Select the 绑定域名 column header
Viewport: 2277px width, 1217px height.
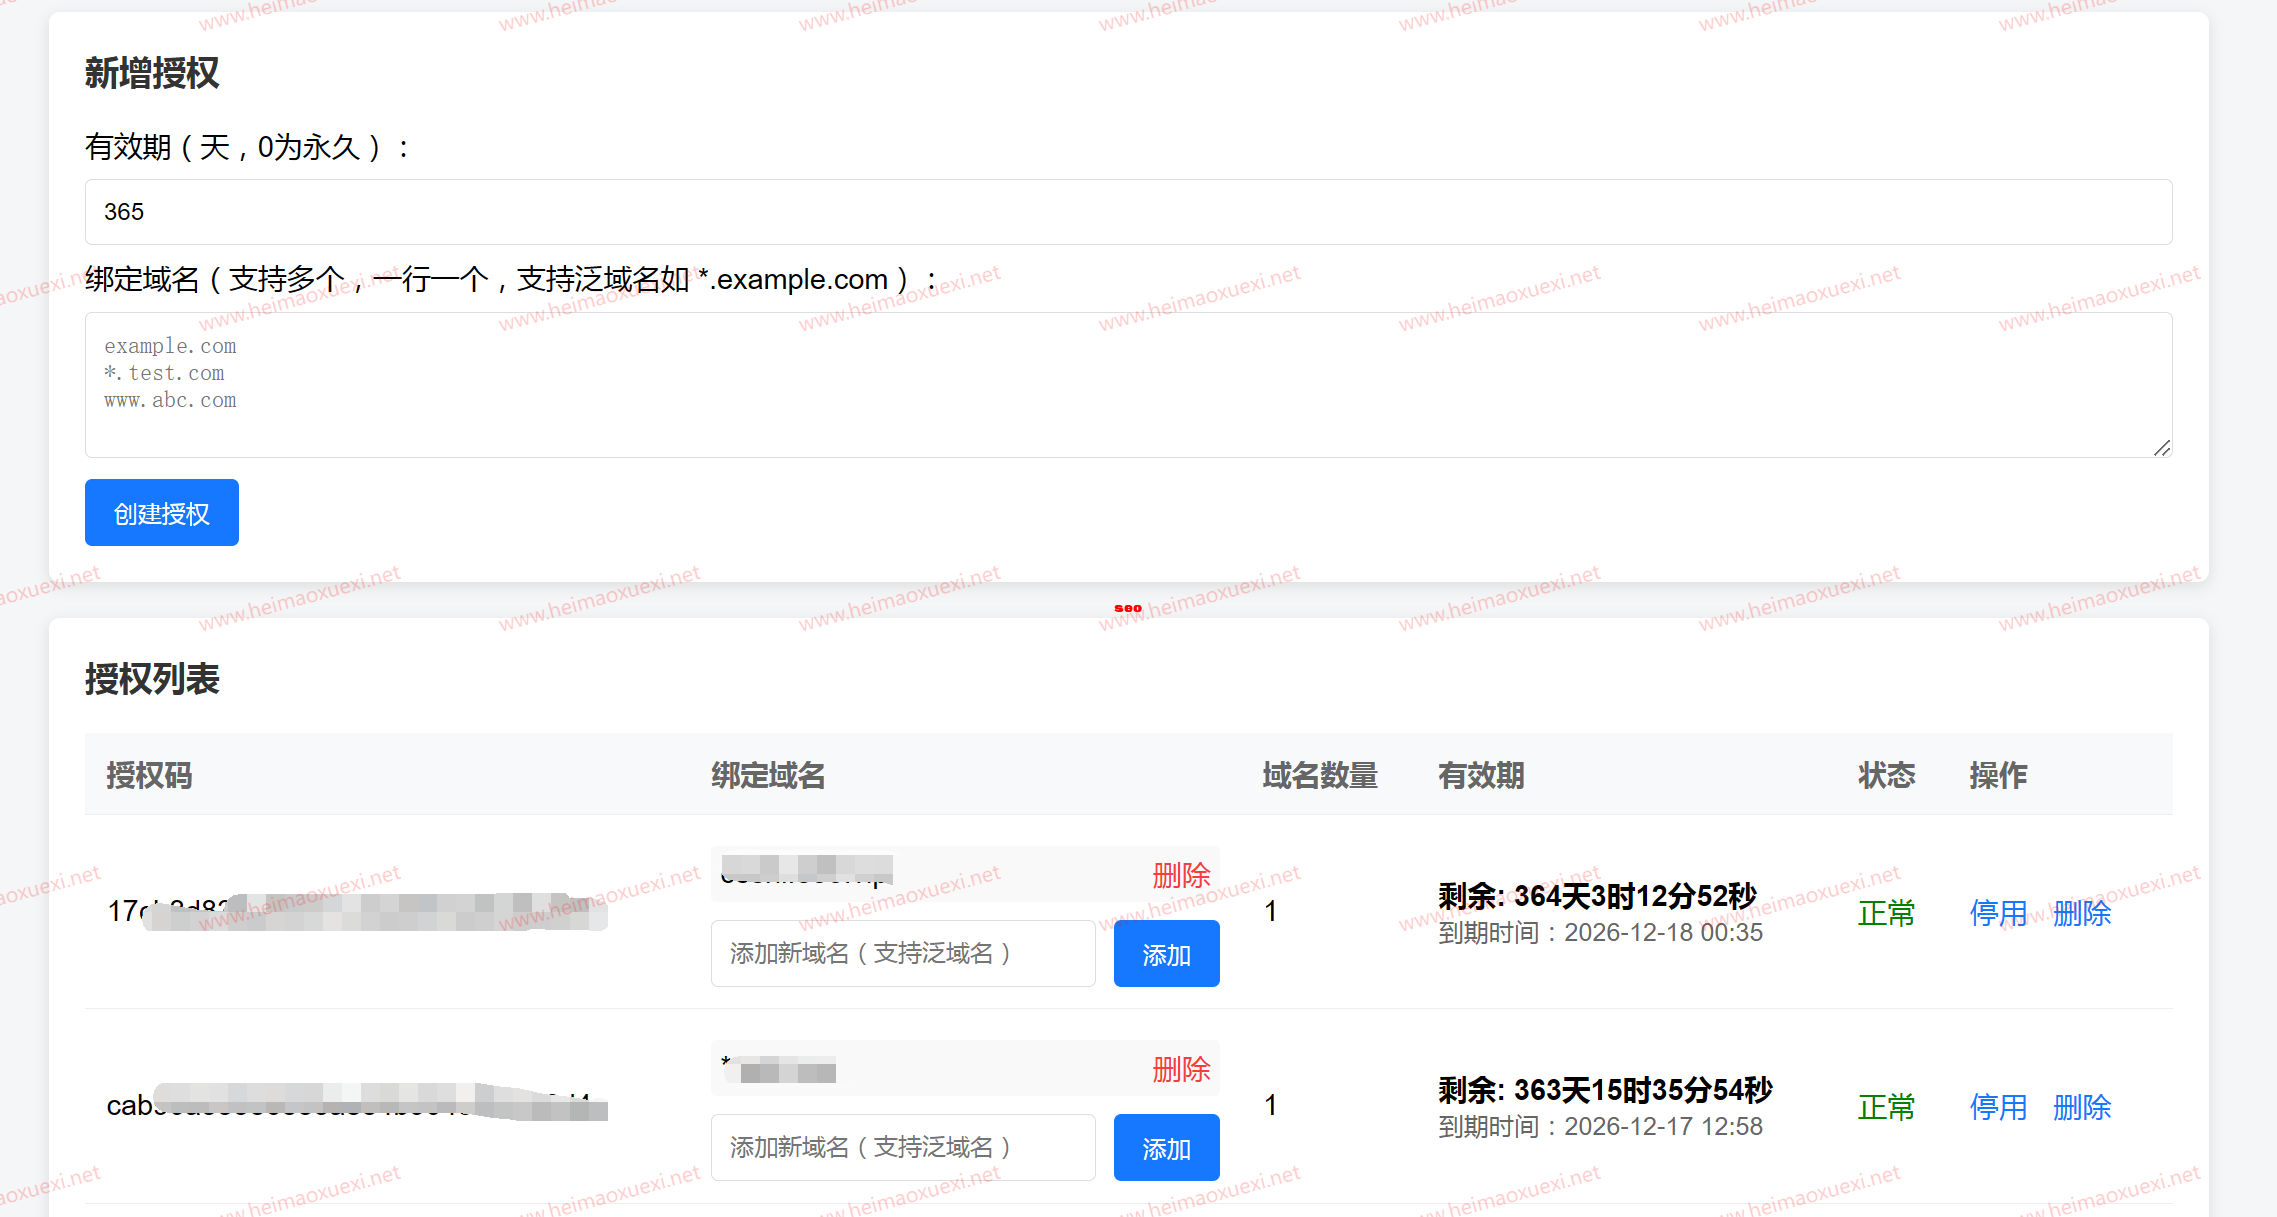pos(767,775)
